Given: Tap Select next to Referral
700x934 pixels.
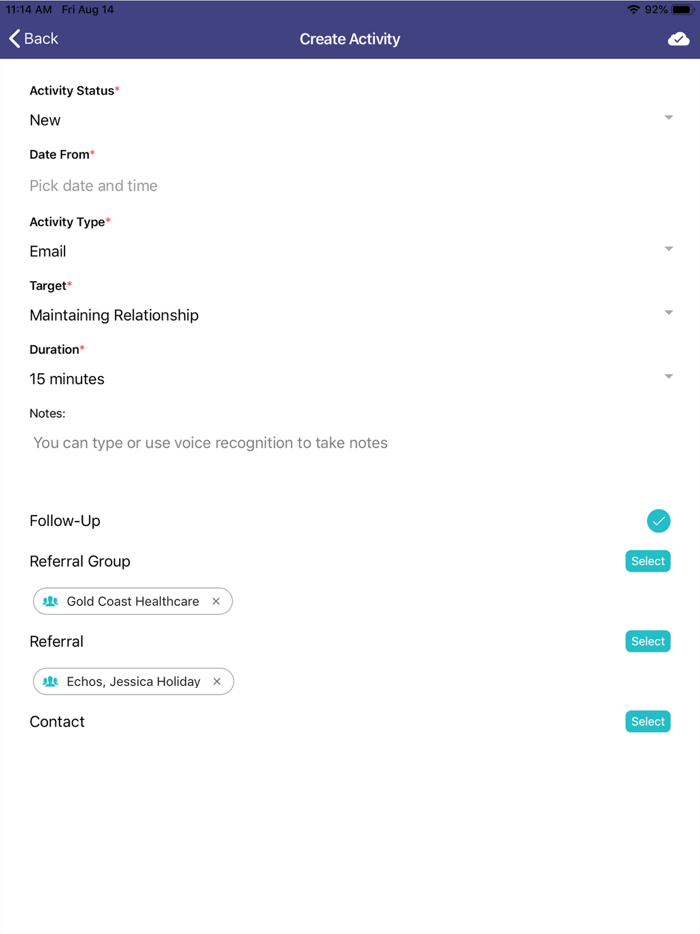Looking at the screenshot, I should coord(647,641).
